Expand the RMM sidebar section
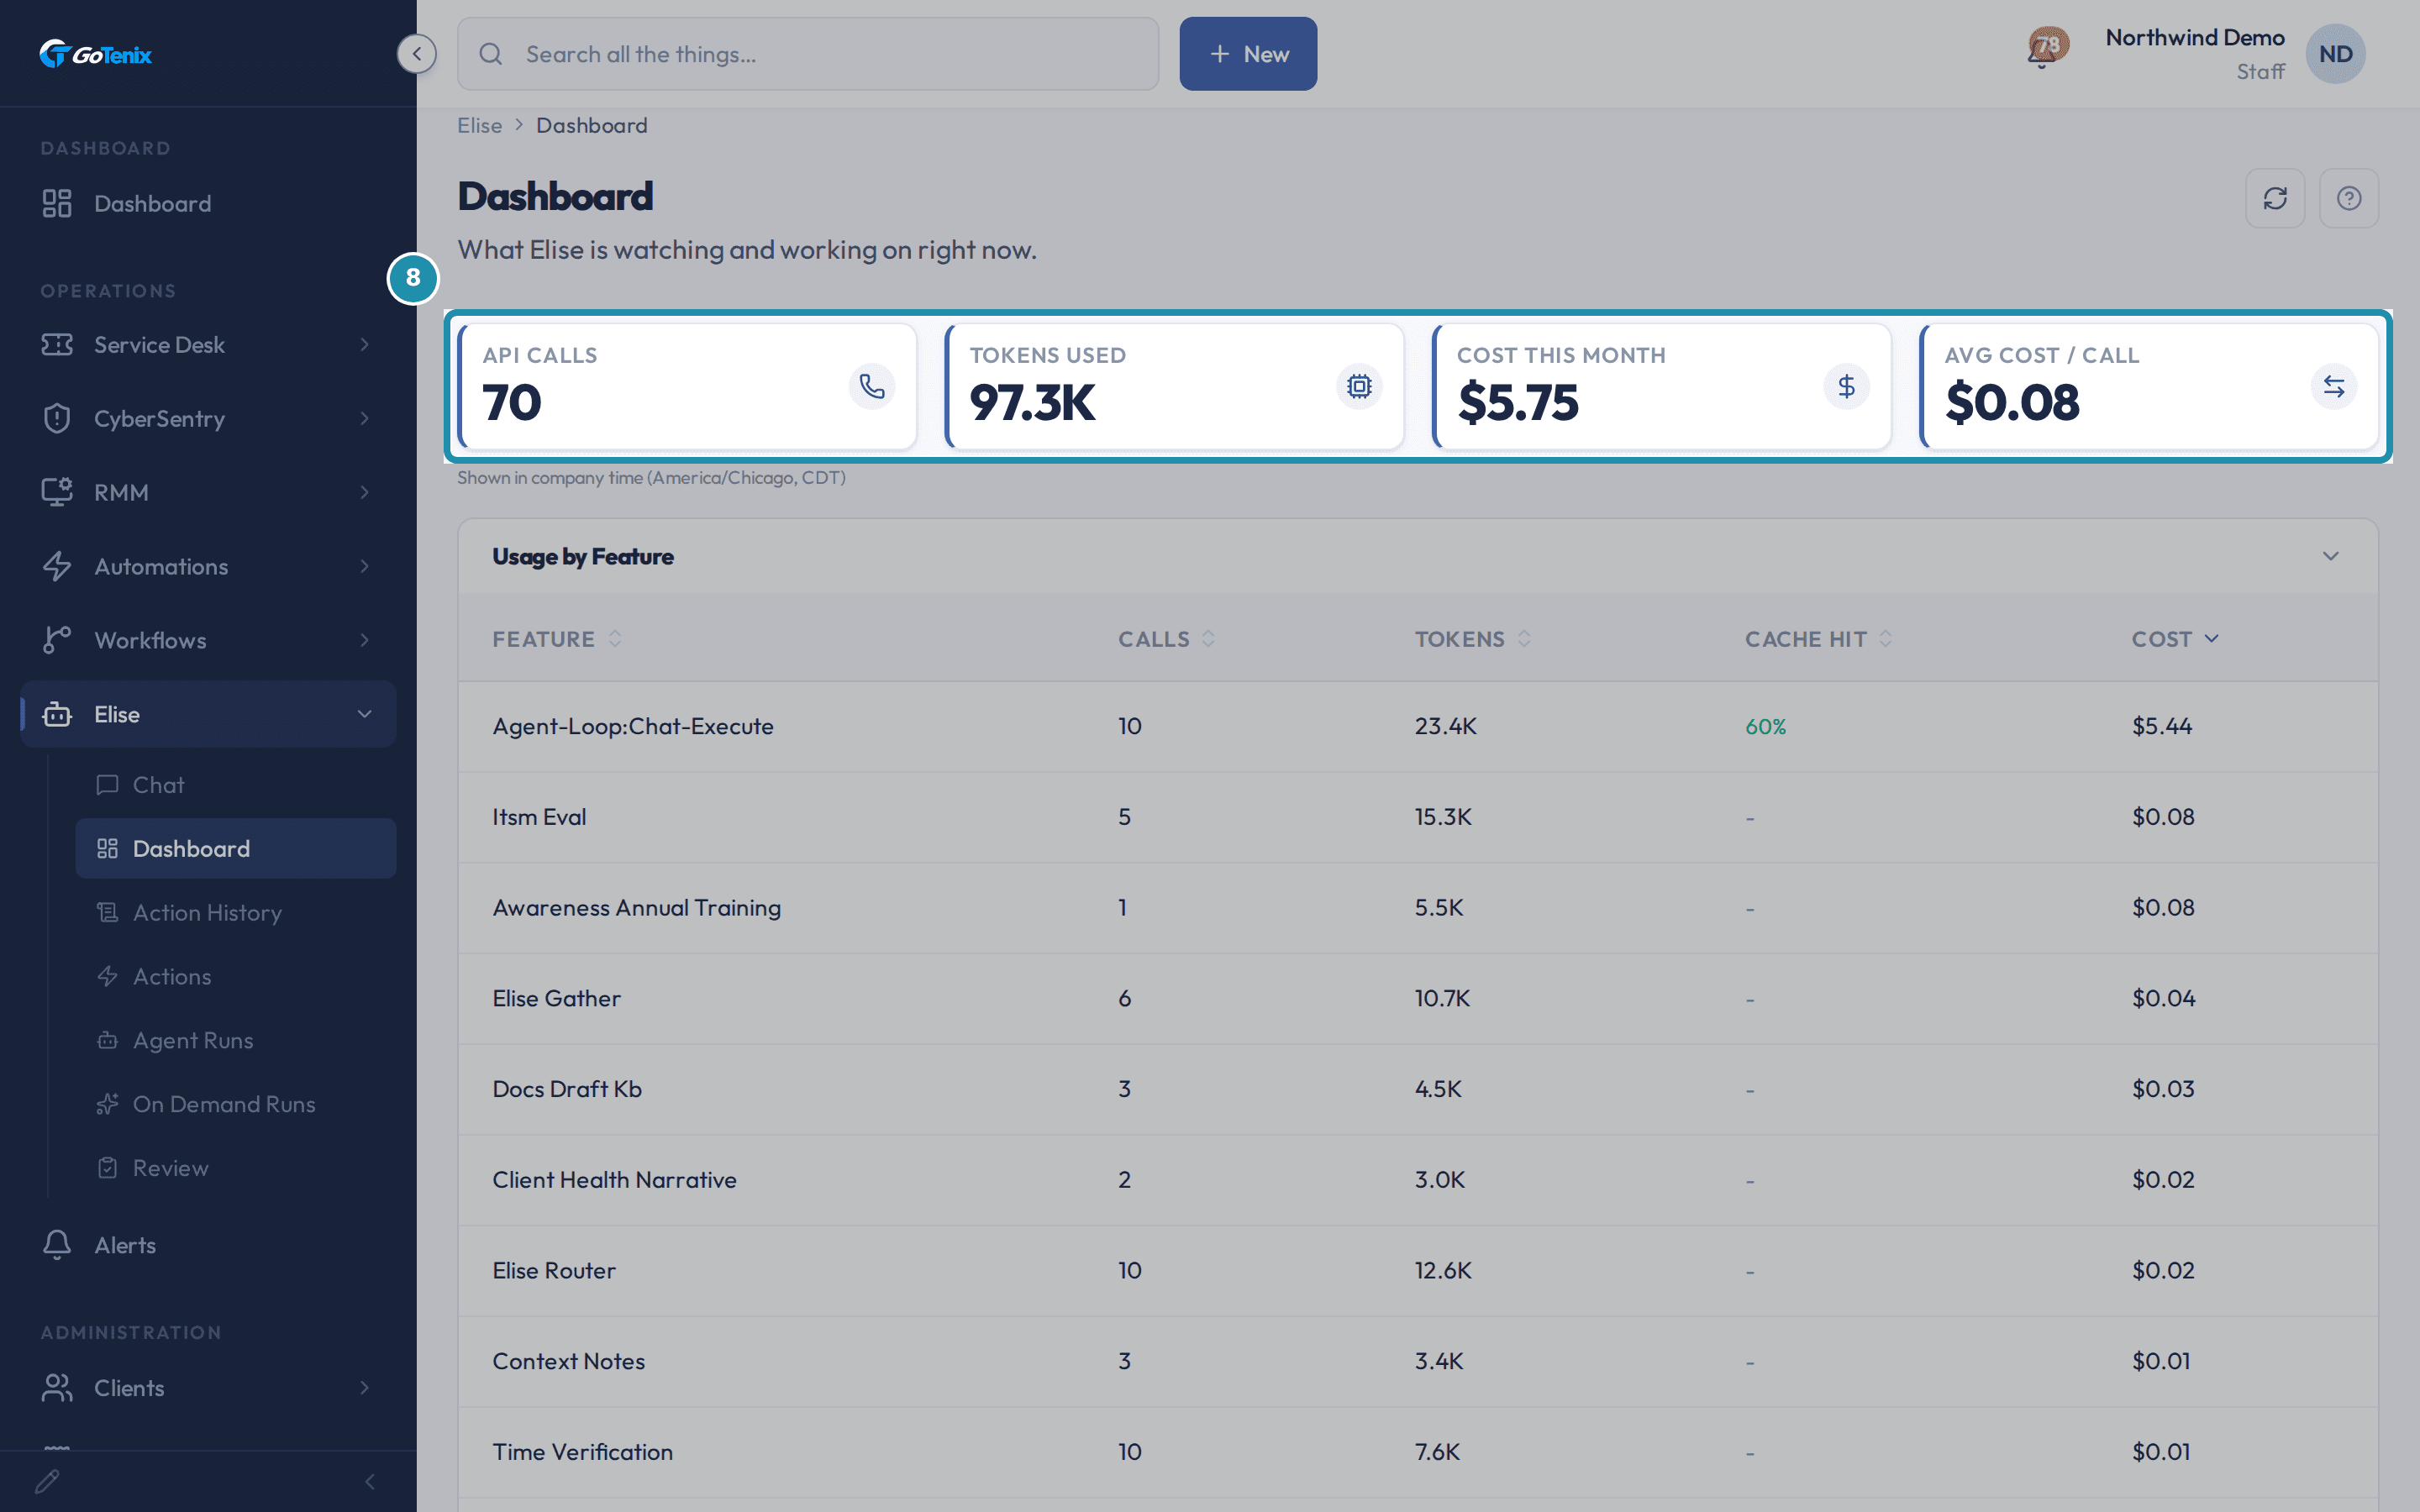Image resolution: width=2420 pixels, height=1512 pixels. coord(208,492)
